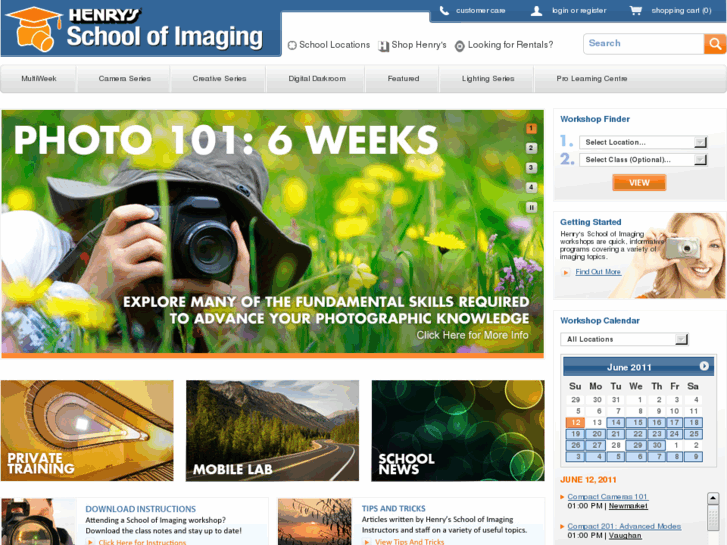
Task: Open shopping cart (0) link
Action: [681, 11]
